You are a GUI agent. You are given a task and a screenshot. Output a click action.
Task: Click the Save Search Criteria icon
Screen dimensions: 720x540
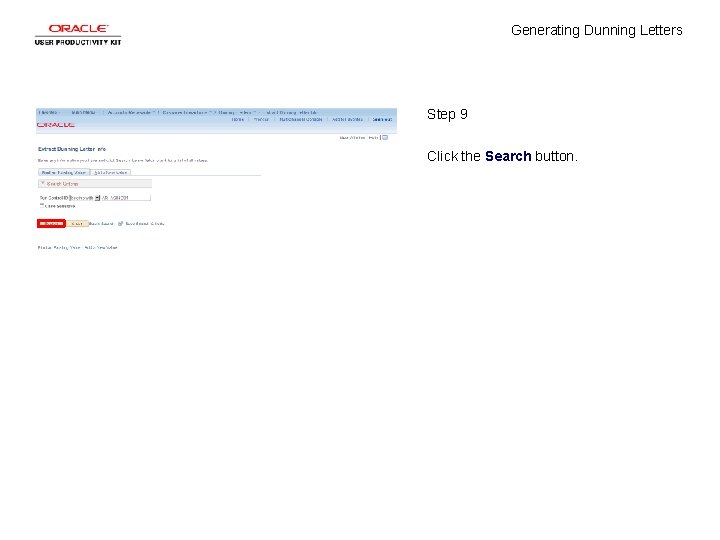(120, 224)
